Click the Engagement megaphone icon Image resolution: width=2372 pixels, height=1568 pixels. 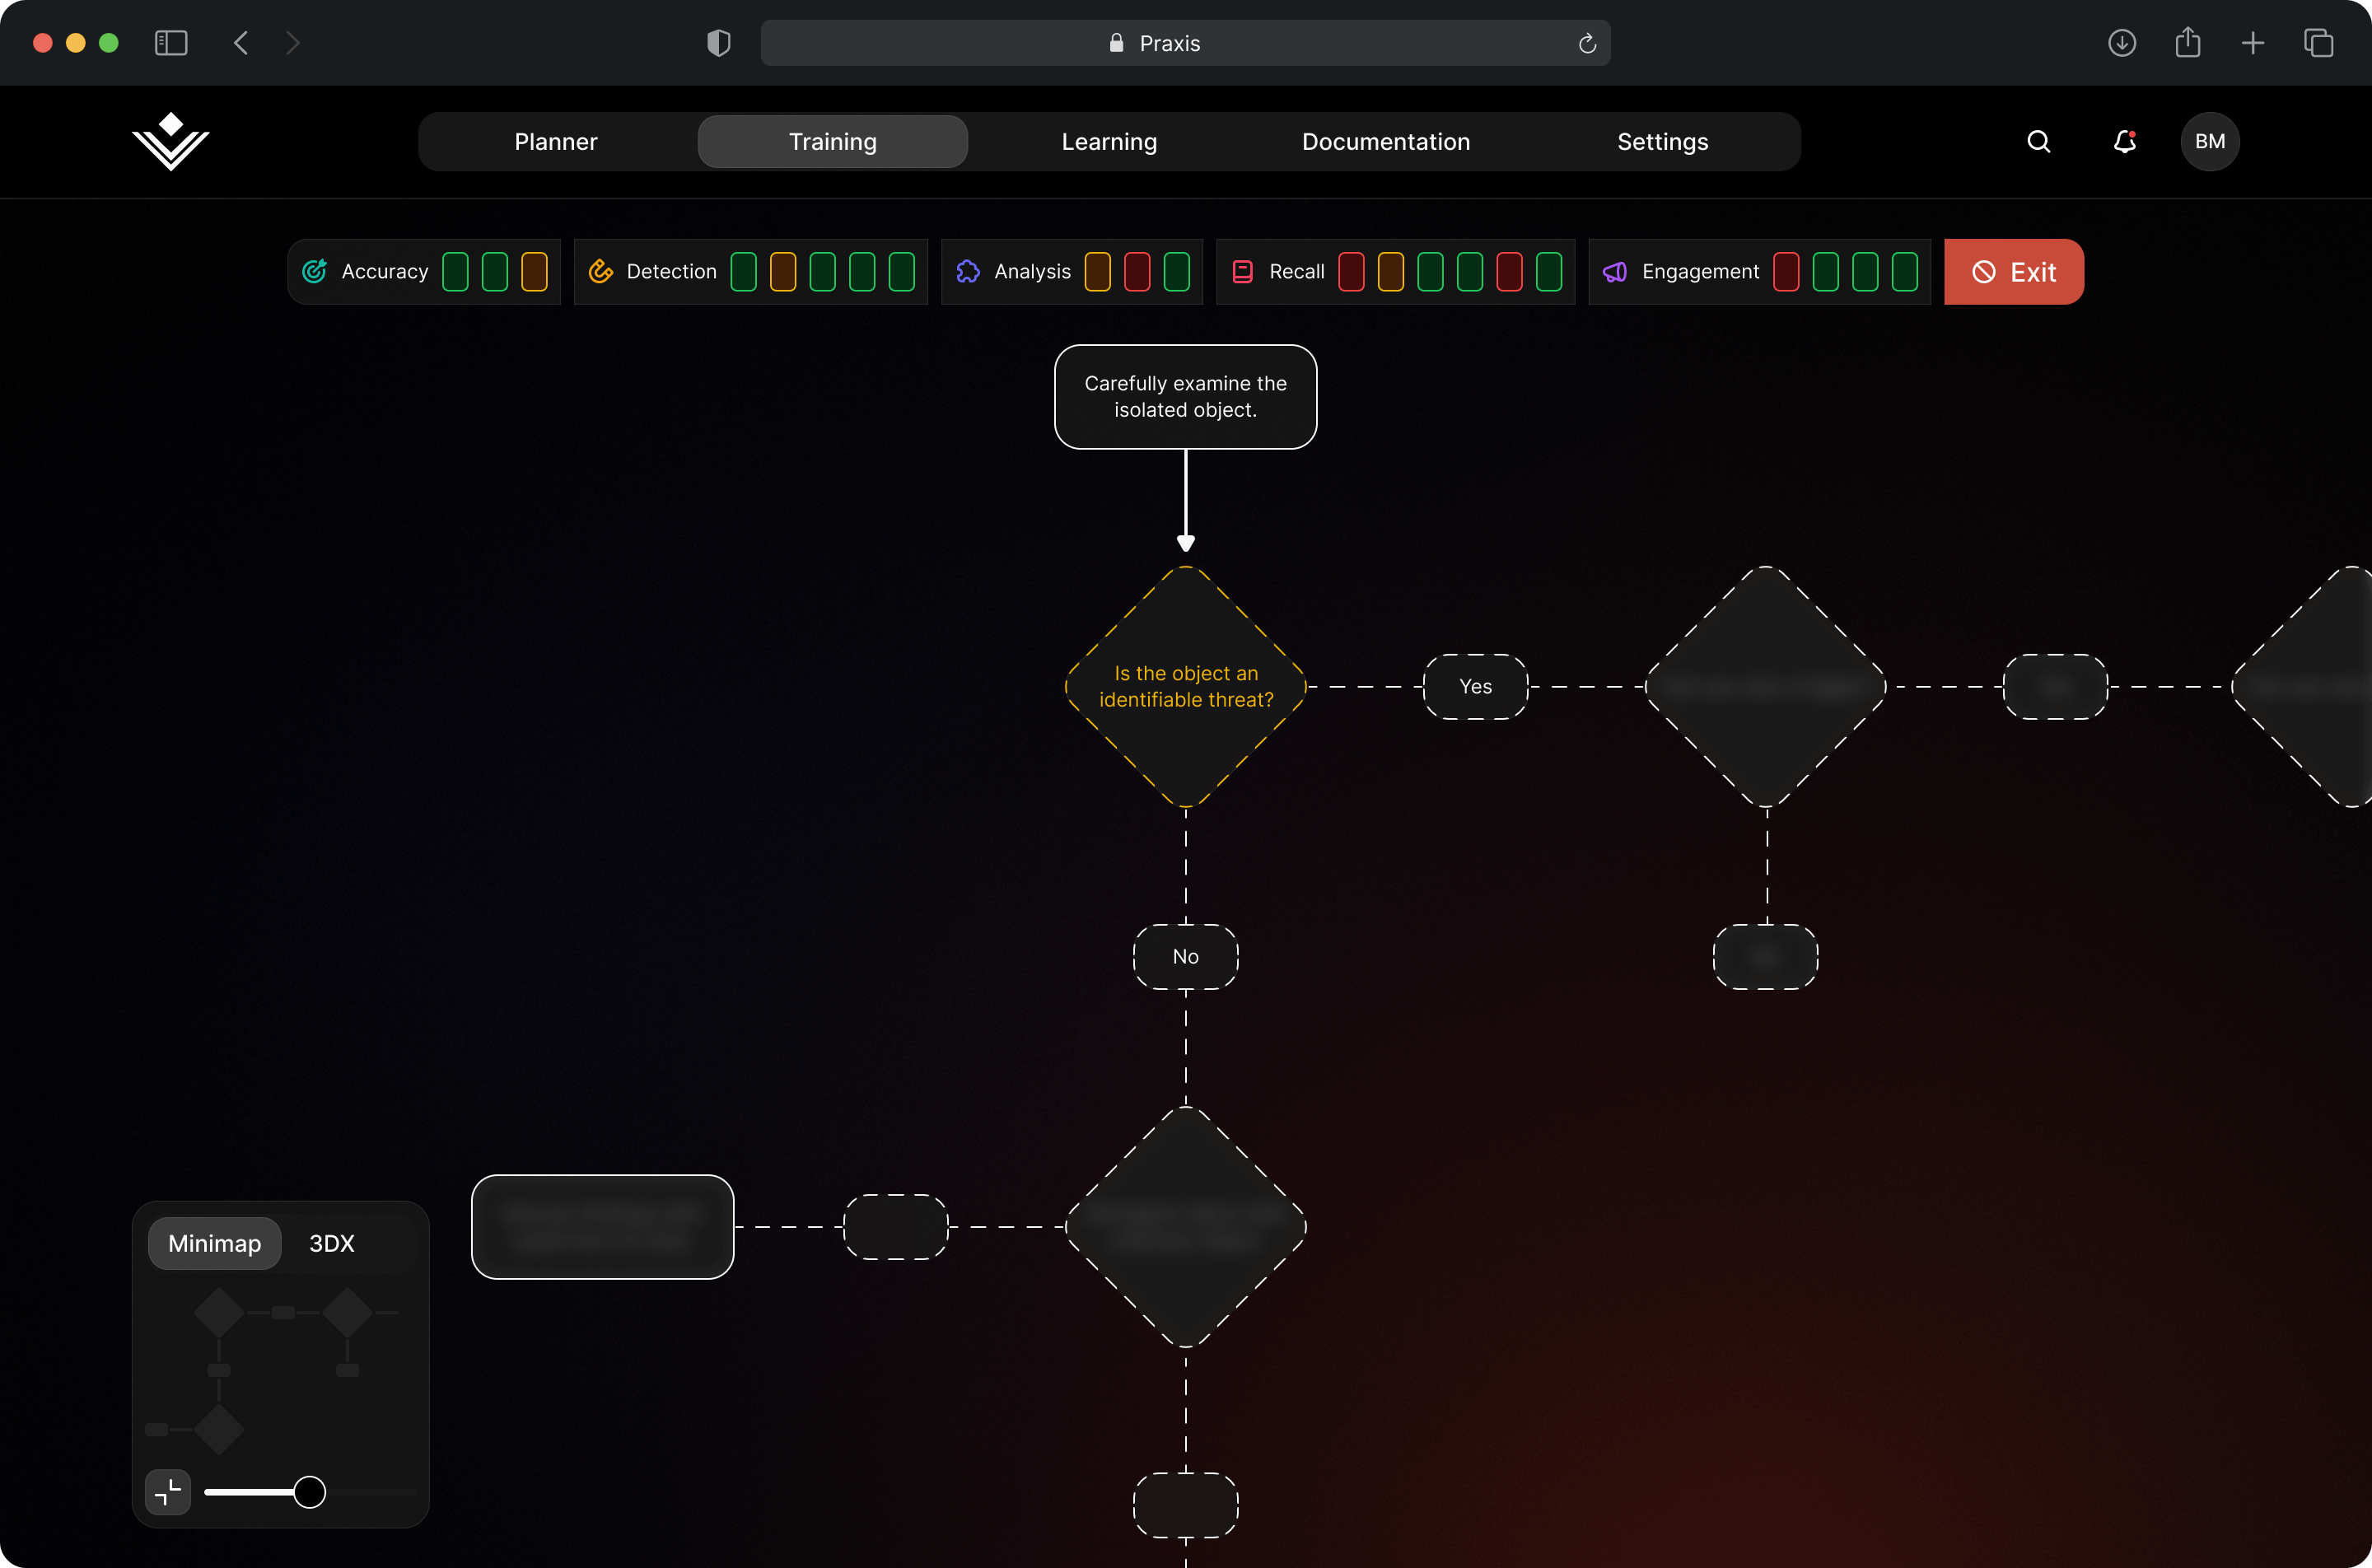[1614, 271]
